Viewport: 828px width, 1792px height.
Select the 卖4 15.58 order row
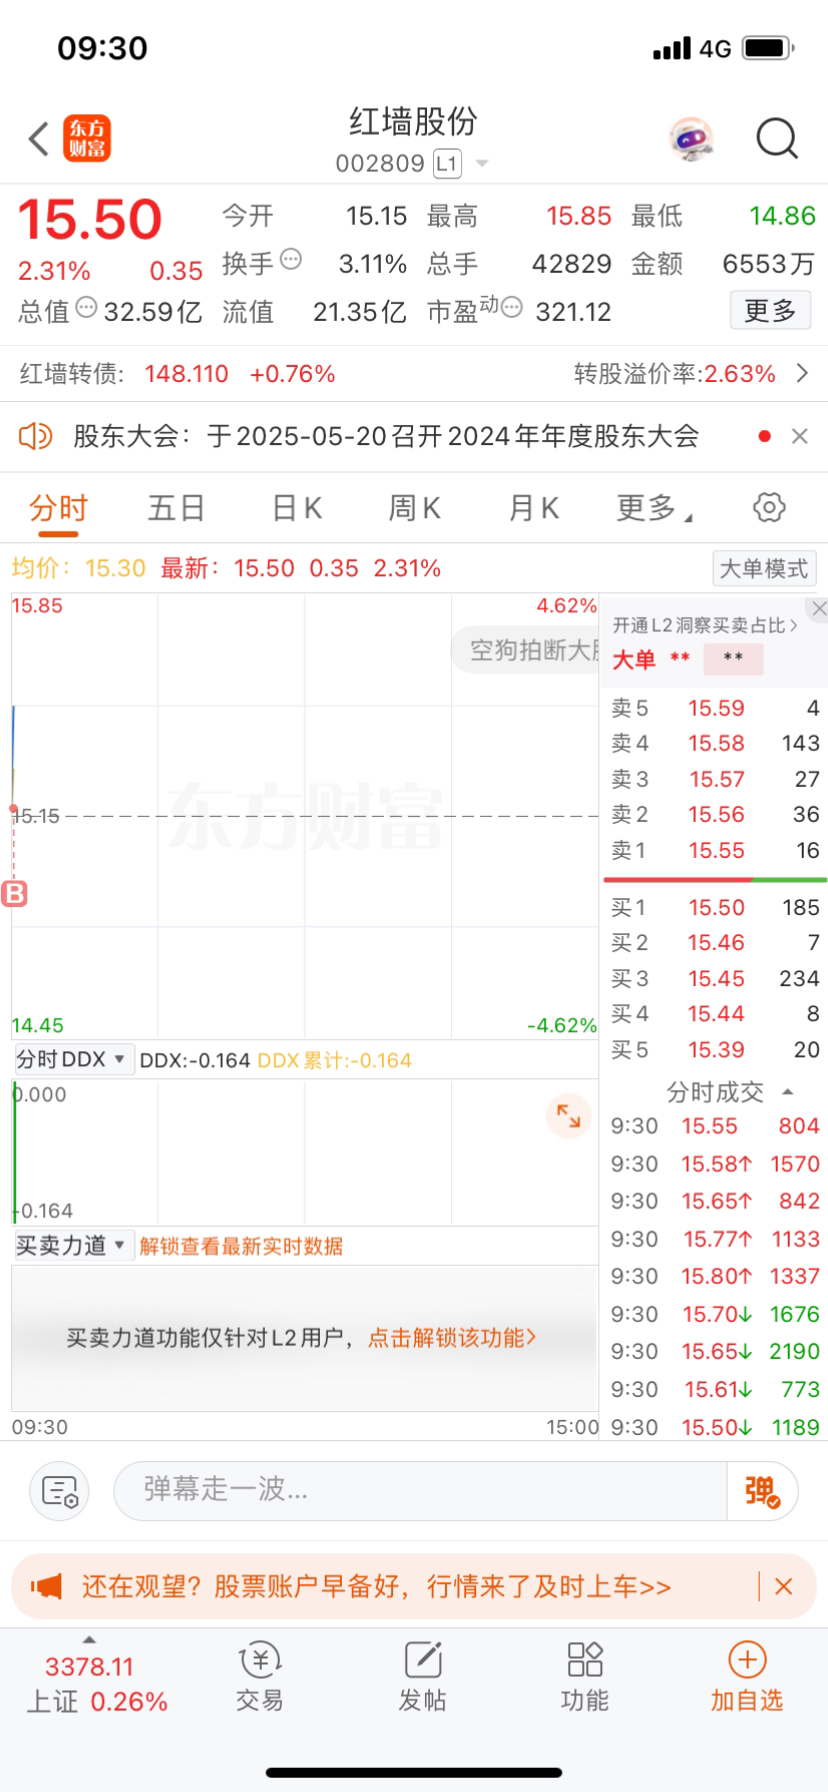pyautogui.click(x=715, y=743)
